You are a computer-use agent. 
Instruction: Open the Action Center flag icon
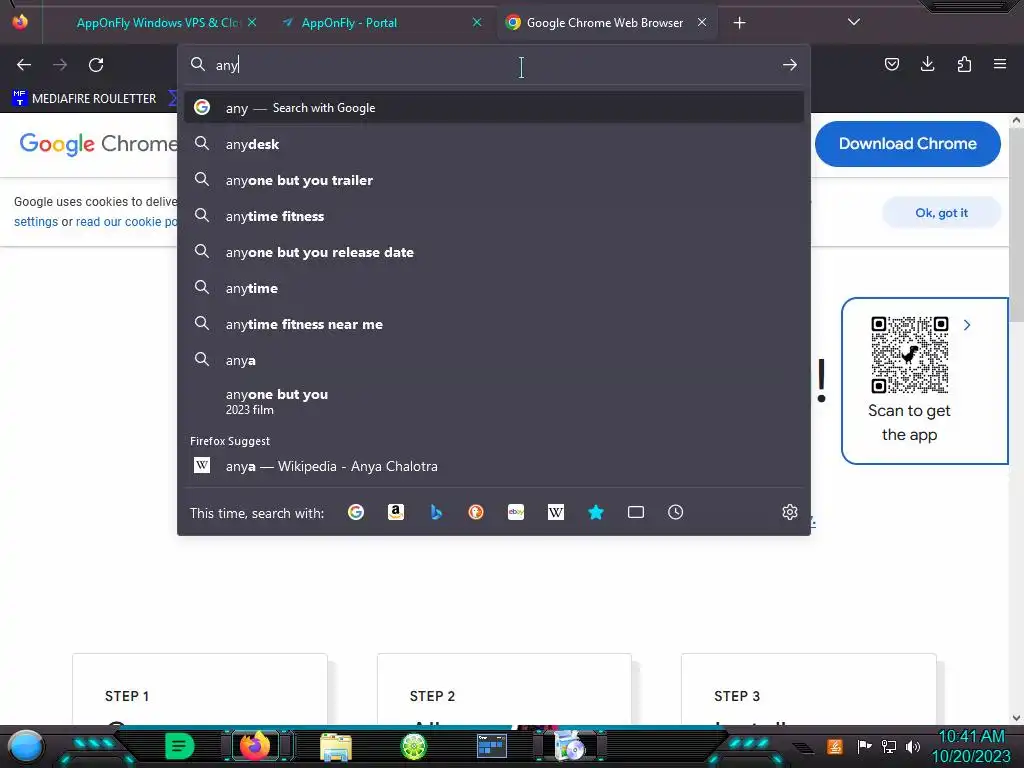(x=864, y=746)
